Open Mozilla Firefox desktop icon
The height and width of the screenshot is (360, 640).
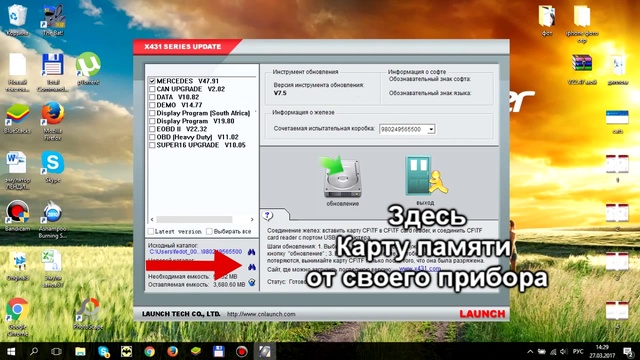pos(53,121)
